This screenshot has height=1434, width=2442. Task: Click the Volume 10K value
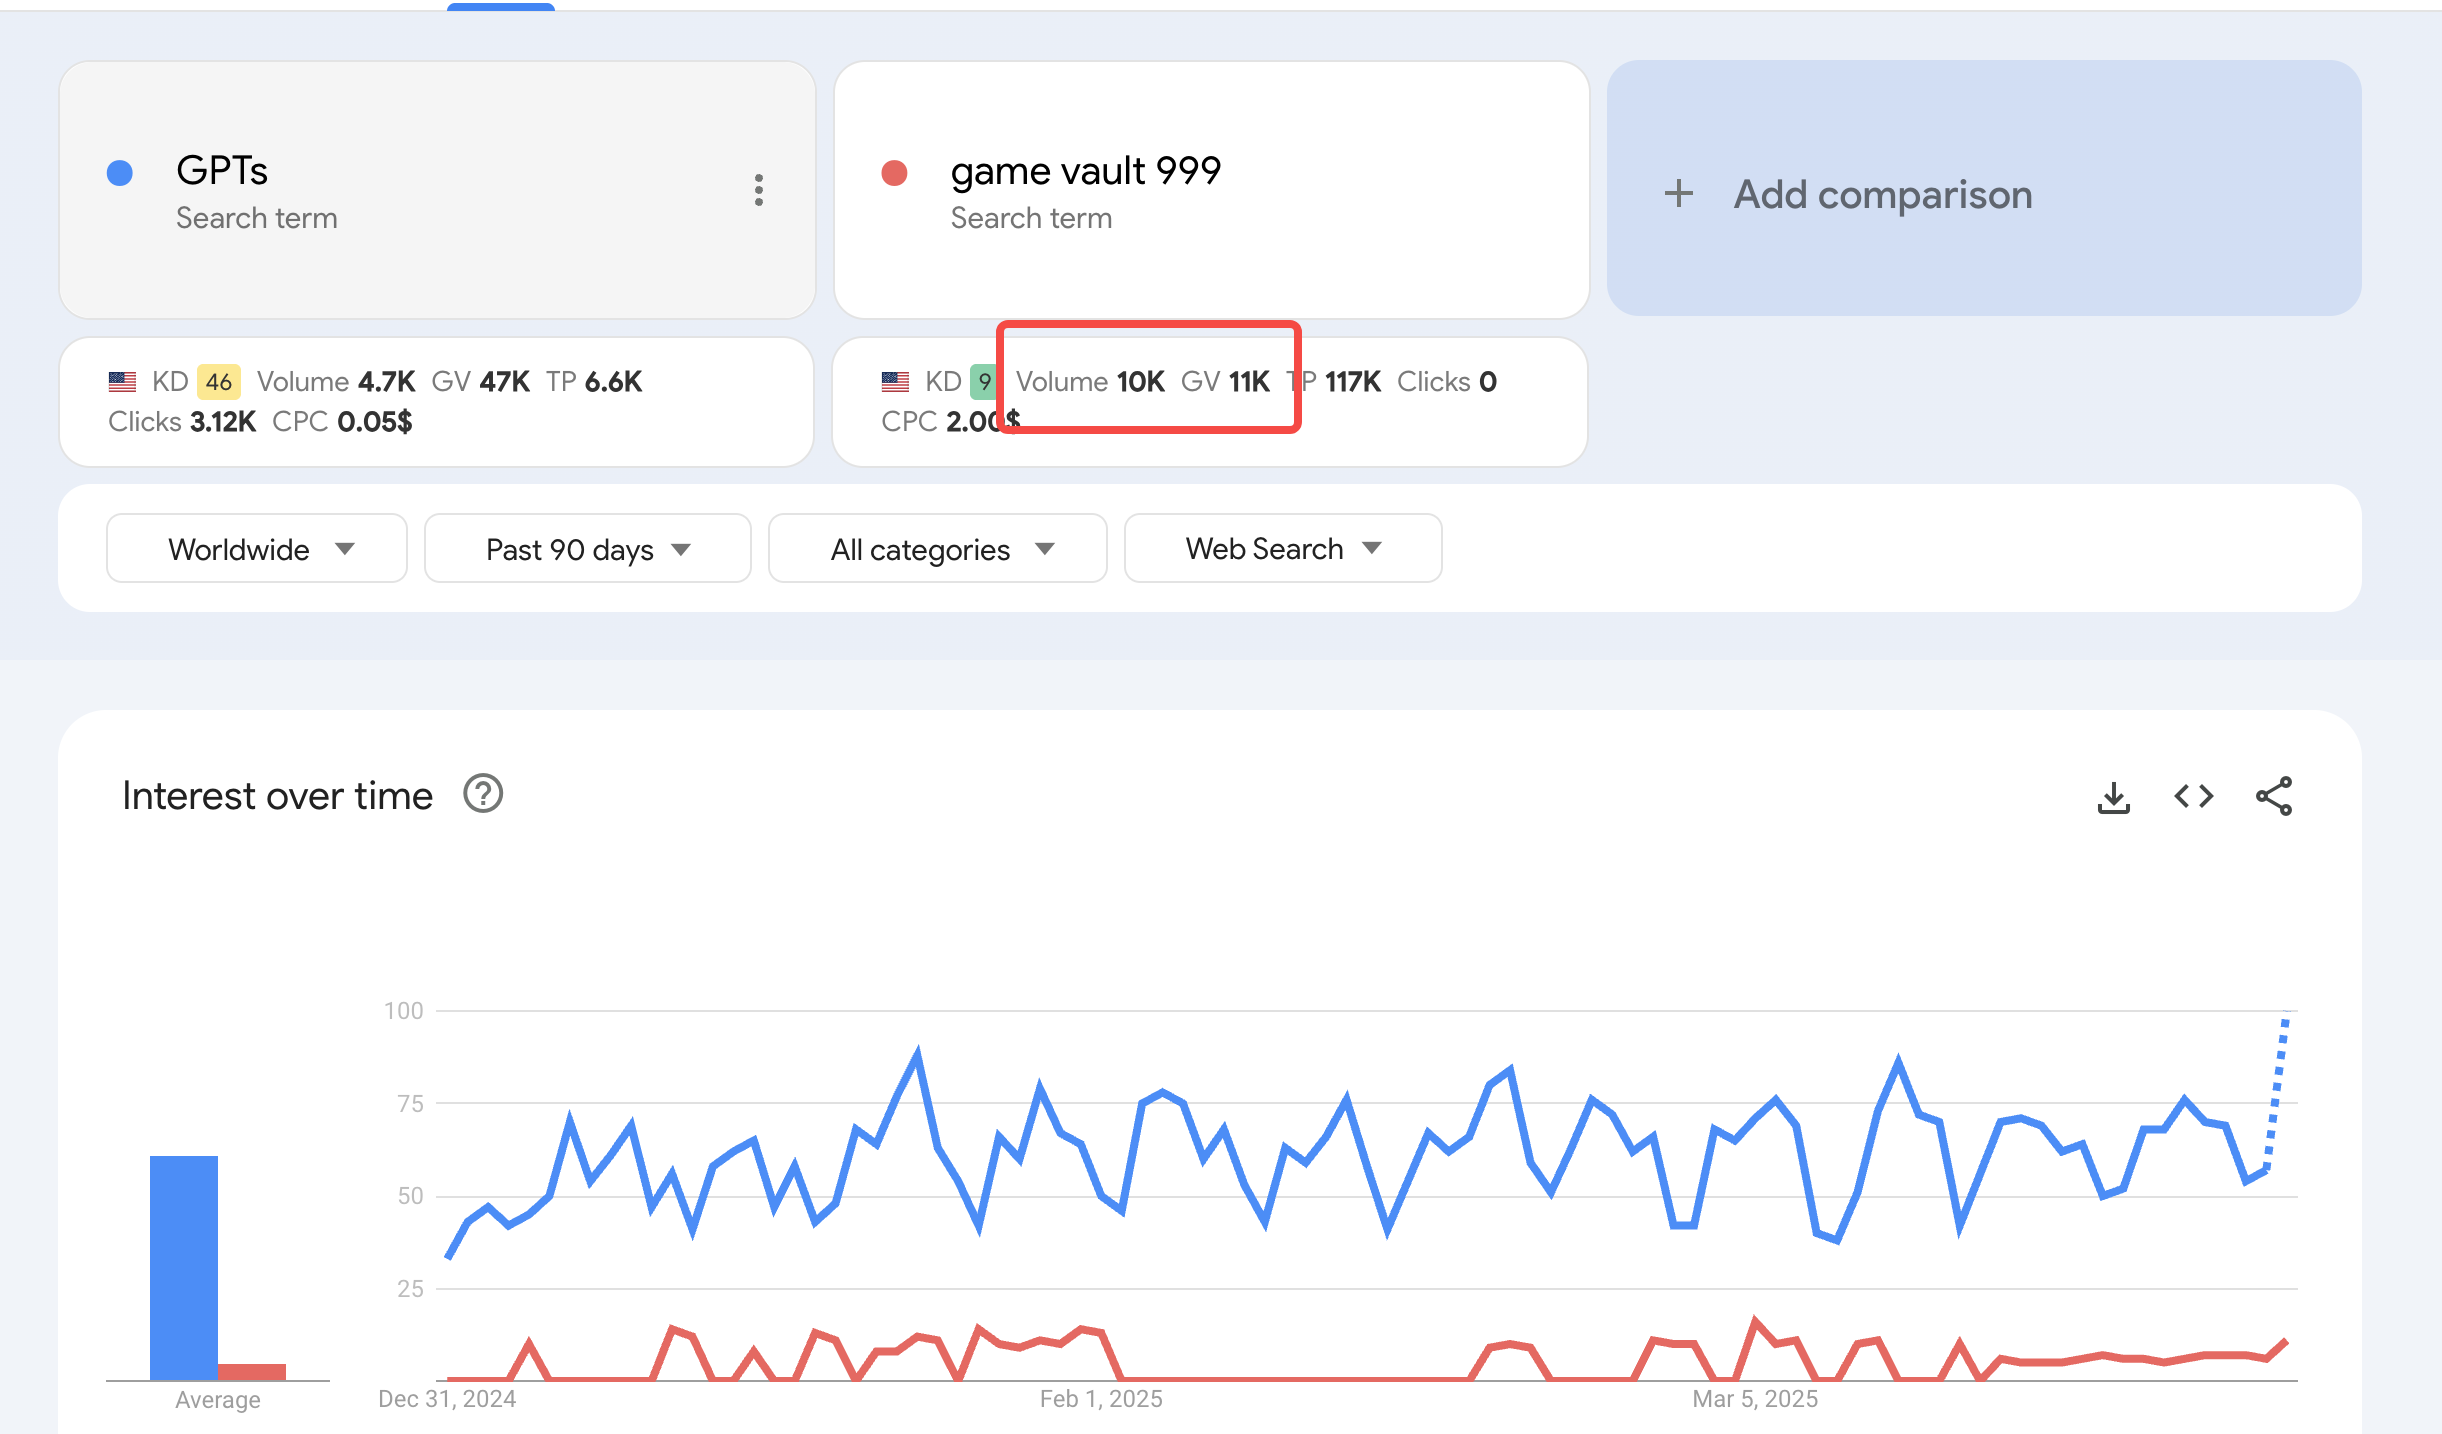pyautogui.click(x=1141, y=381)
